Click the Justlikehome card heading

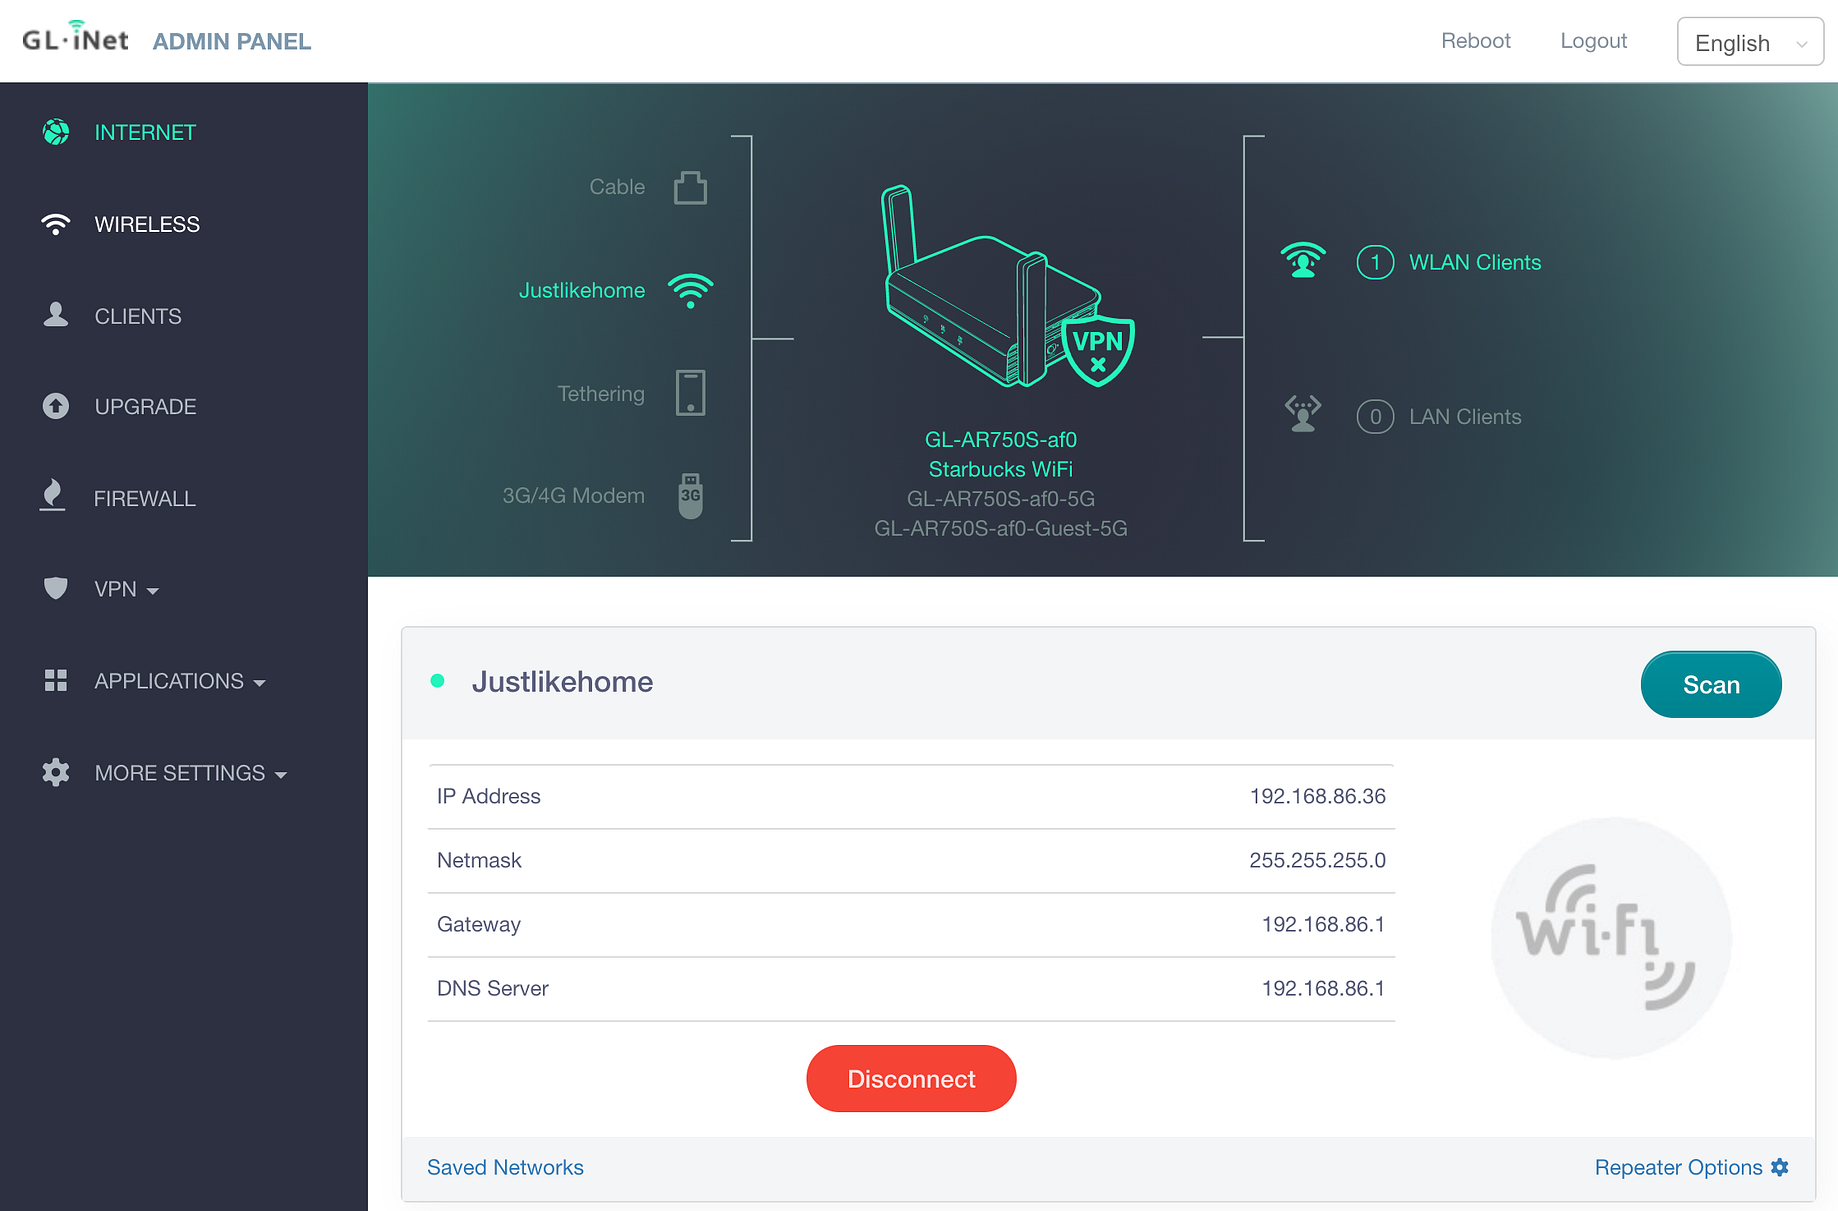pos(562,682)
